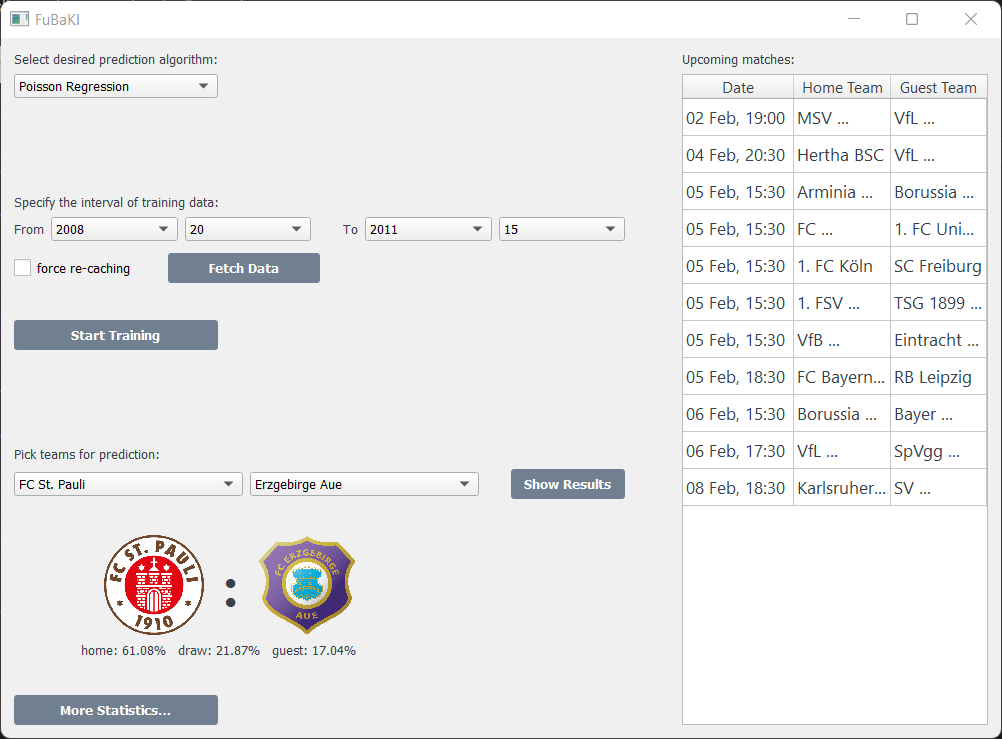Viewport: 1002px width, 739px height.
Task: Click the Home Team column header
Action: coord(842,88)
